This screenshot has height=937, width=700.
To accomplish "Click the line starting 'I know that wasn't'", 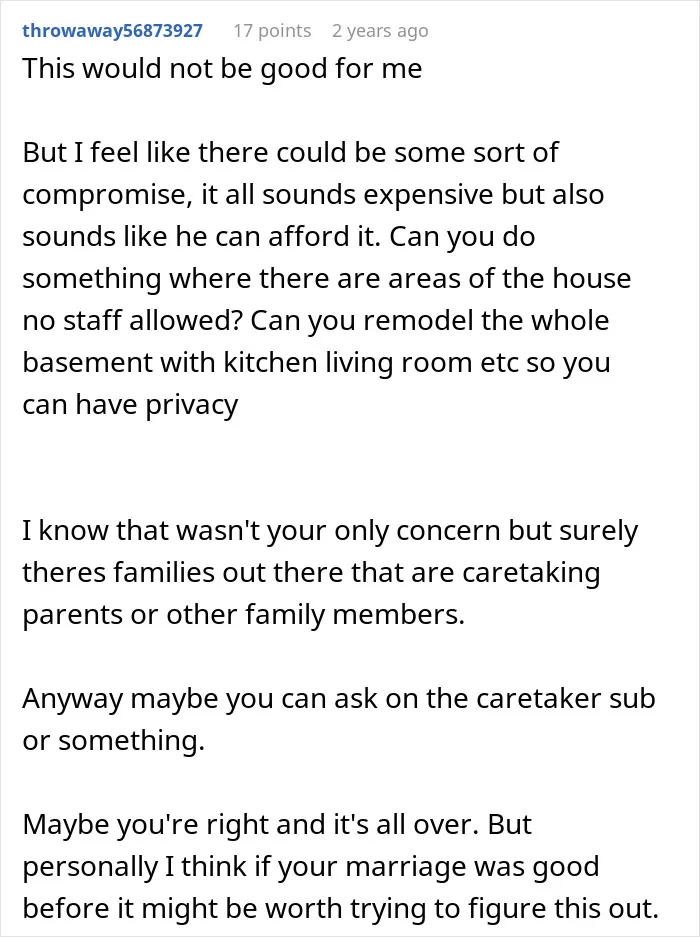I will [x=330, y=531].
